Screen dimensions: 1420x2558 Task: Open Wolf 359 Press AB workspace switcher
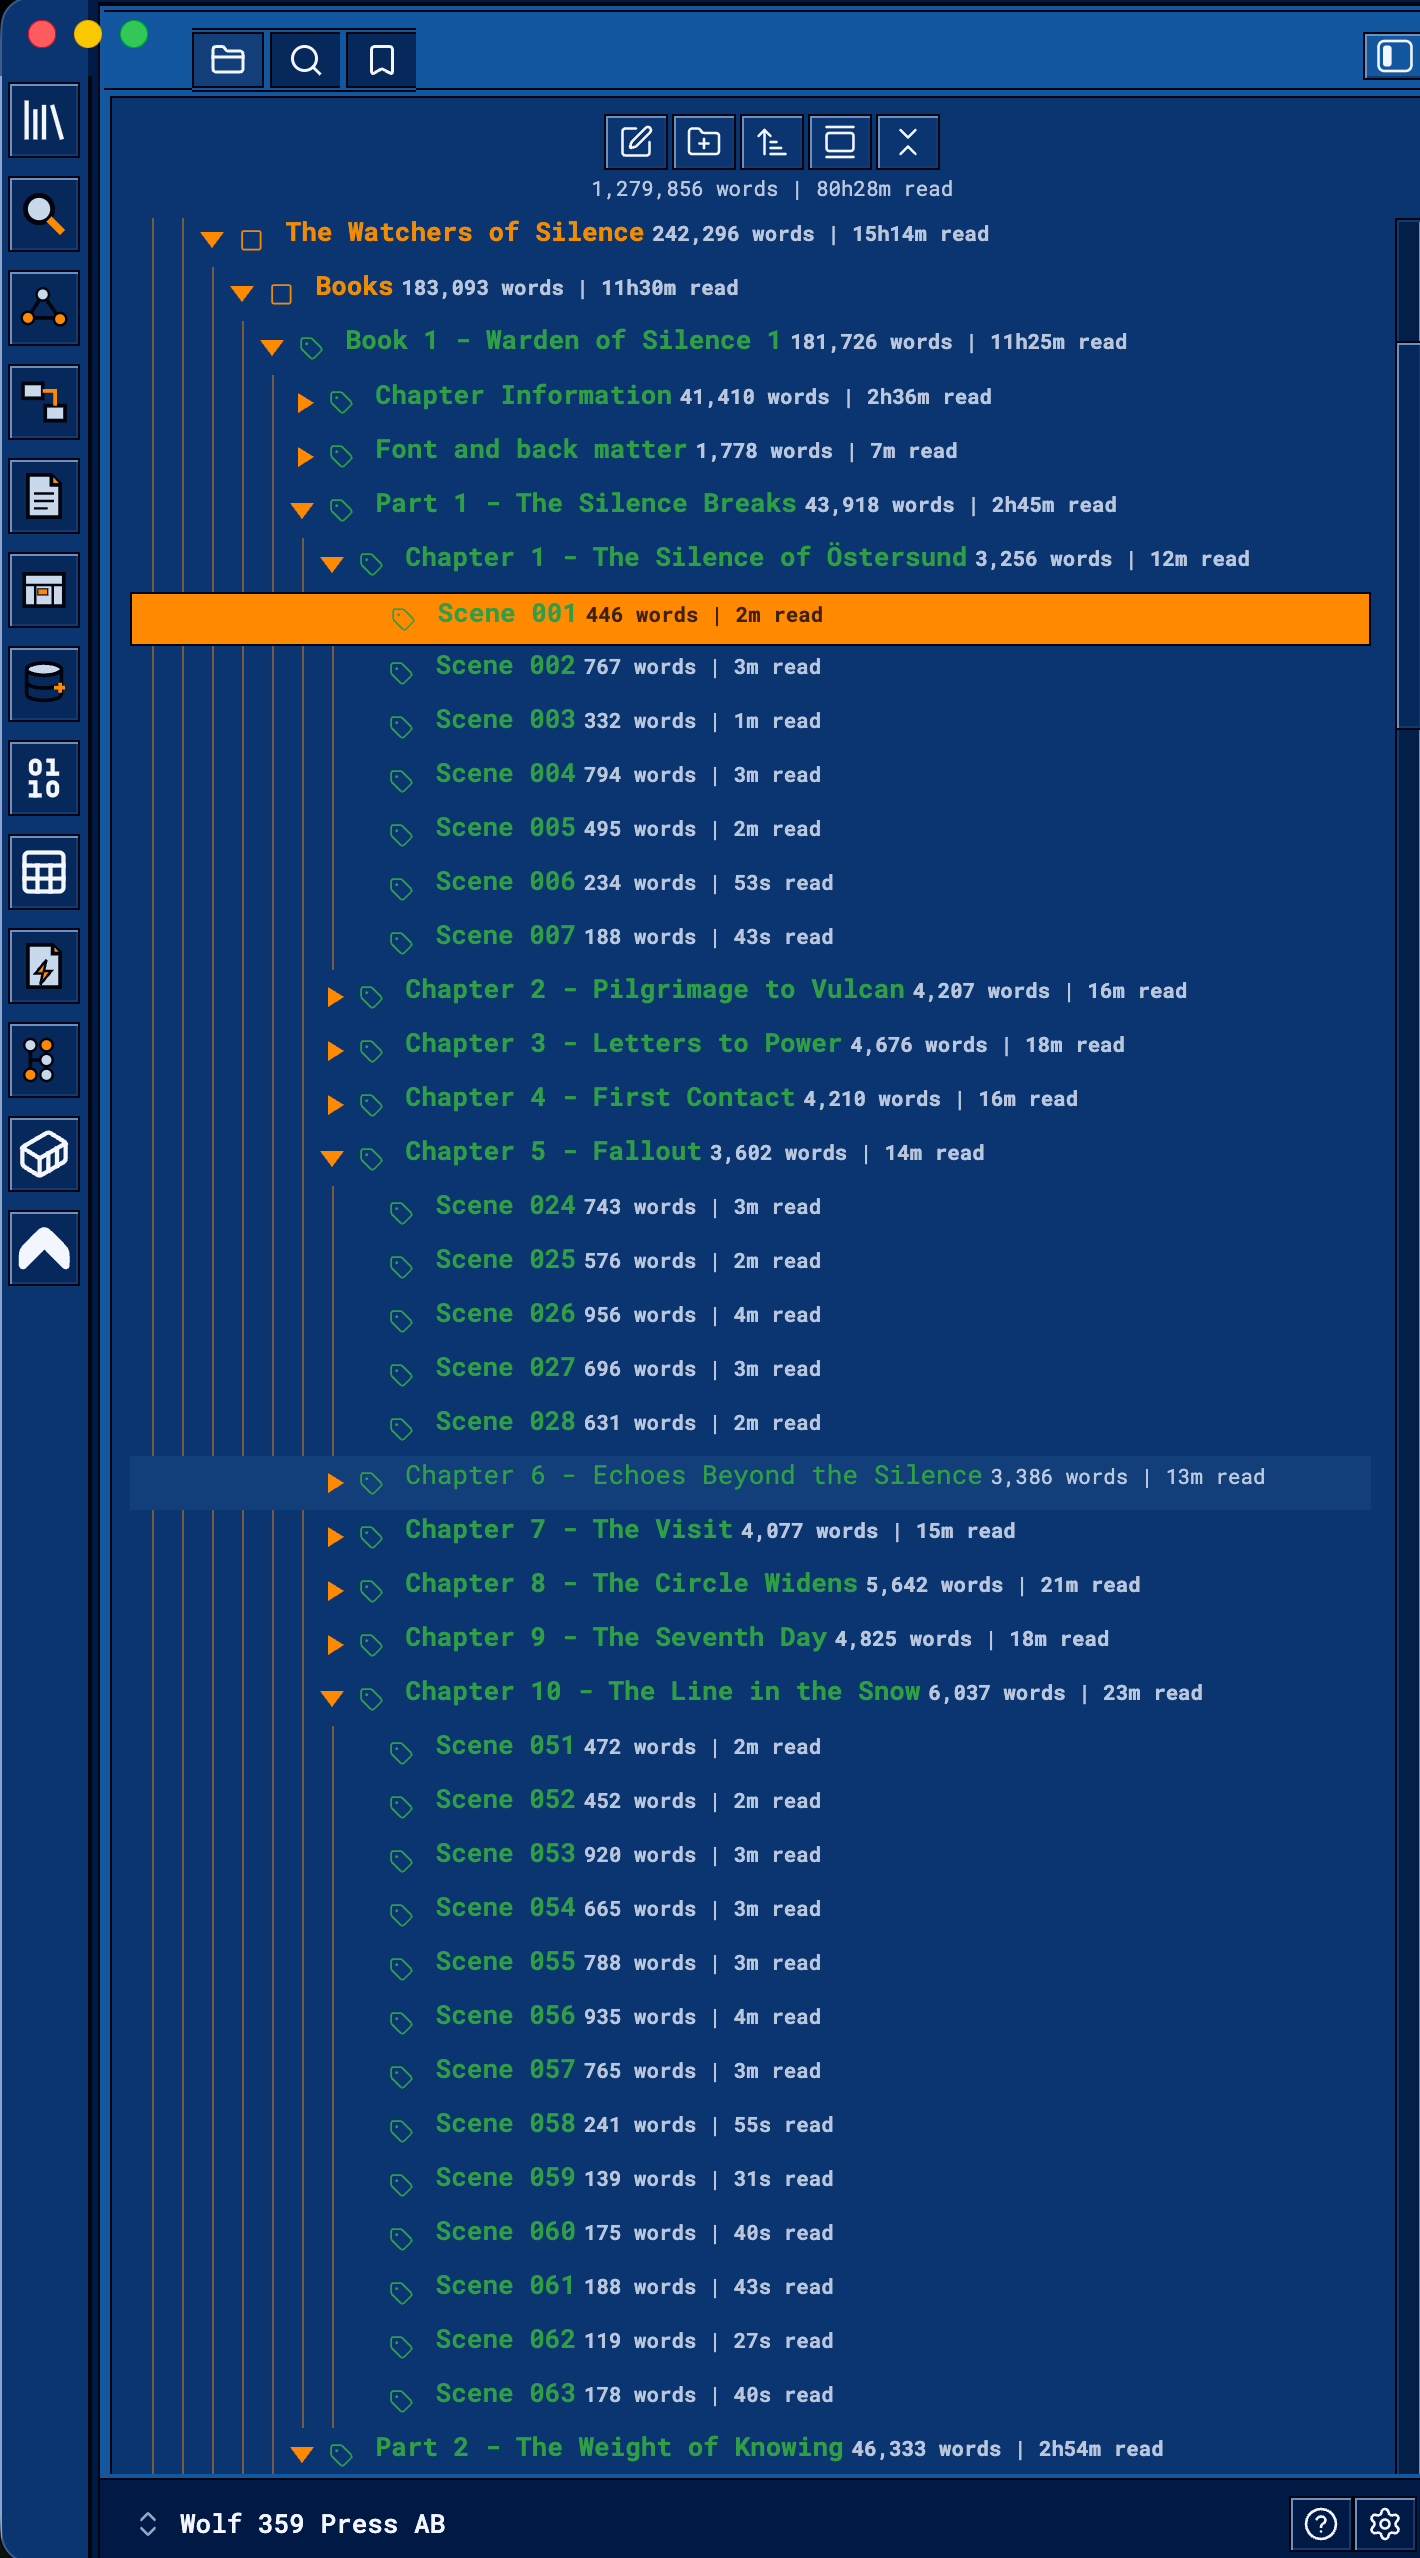pyautogui.click(x=292, y=2524)
